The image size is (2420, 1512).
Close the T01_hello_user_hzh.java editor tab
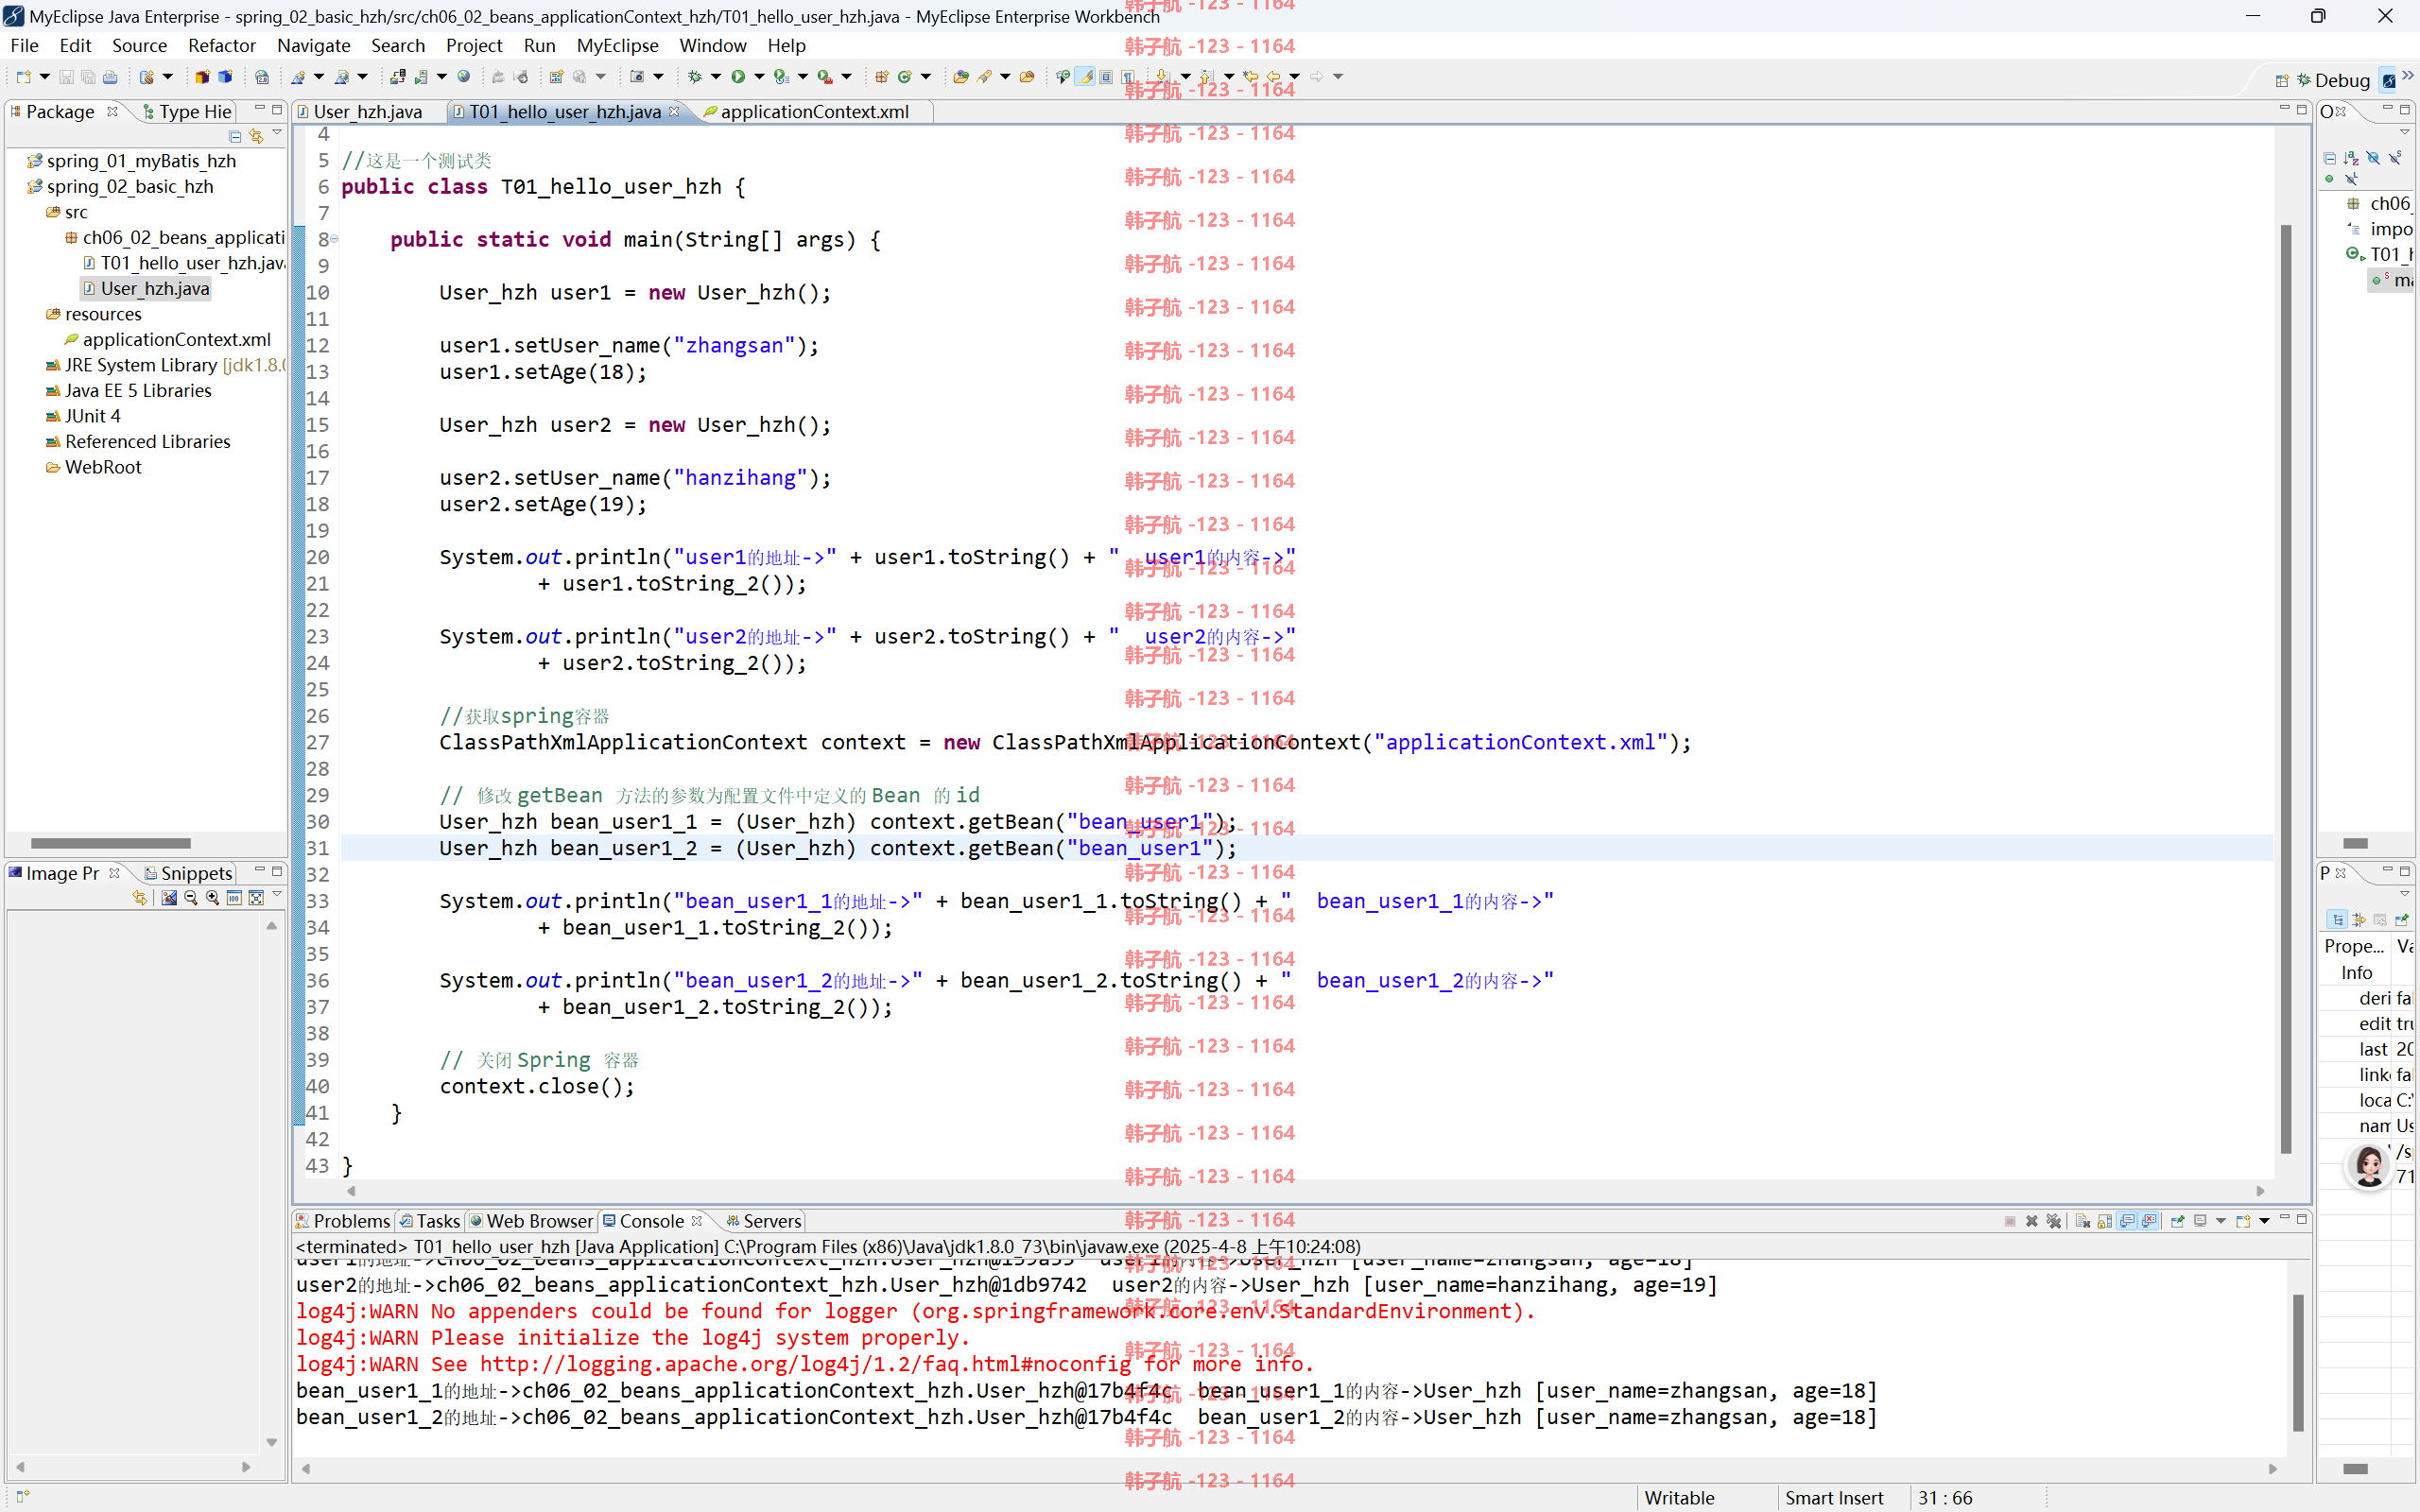(x=674, y=111)
